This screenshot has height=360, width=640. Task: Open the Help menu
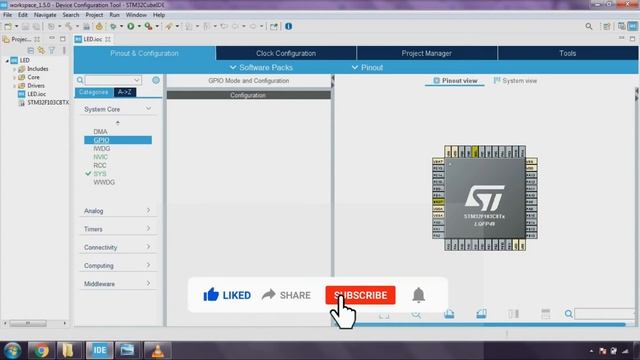tap(159, 15)
